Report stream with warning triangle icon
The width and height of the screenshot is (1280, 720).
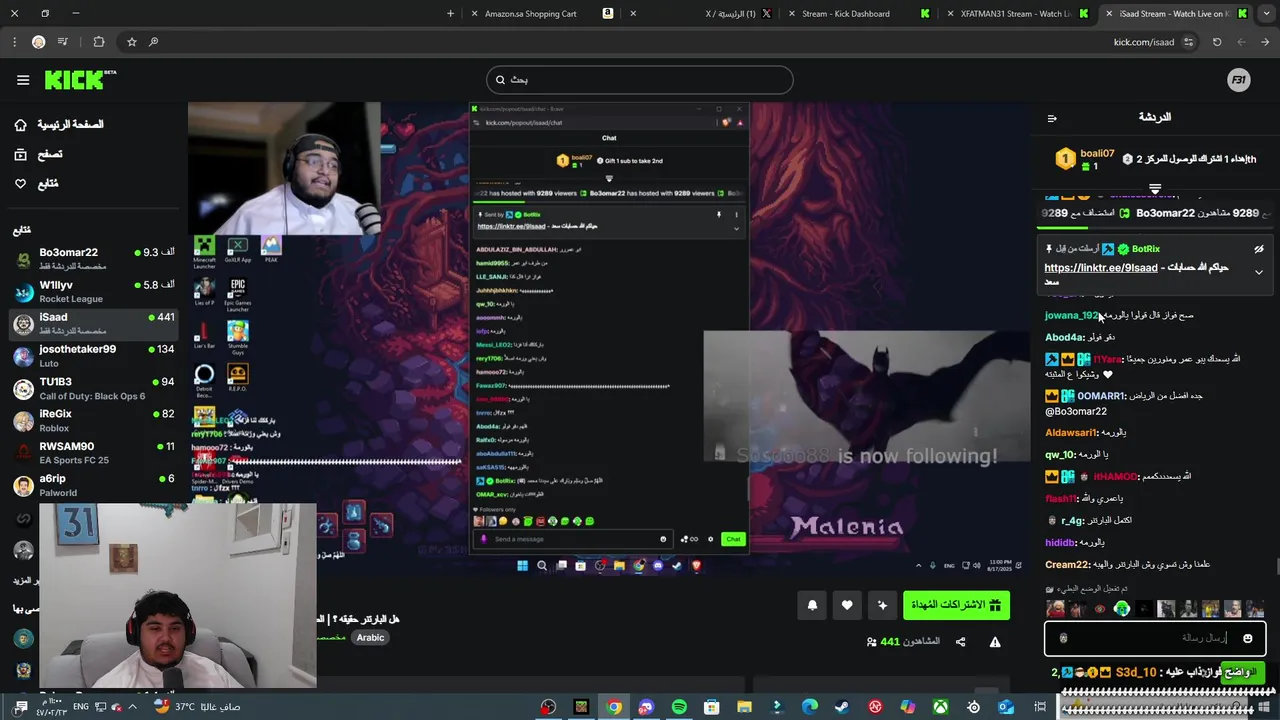coord(995,642)
